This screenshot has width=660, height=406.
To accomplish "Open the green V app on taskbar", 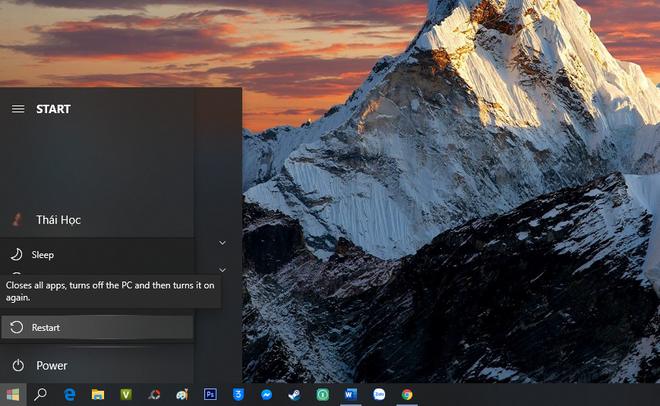I will (x=126, y=395).
